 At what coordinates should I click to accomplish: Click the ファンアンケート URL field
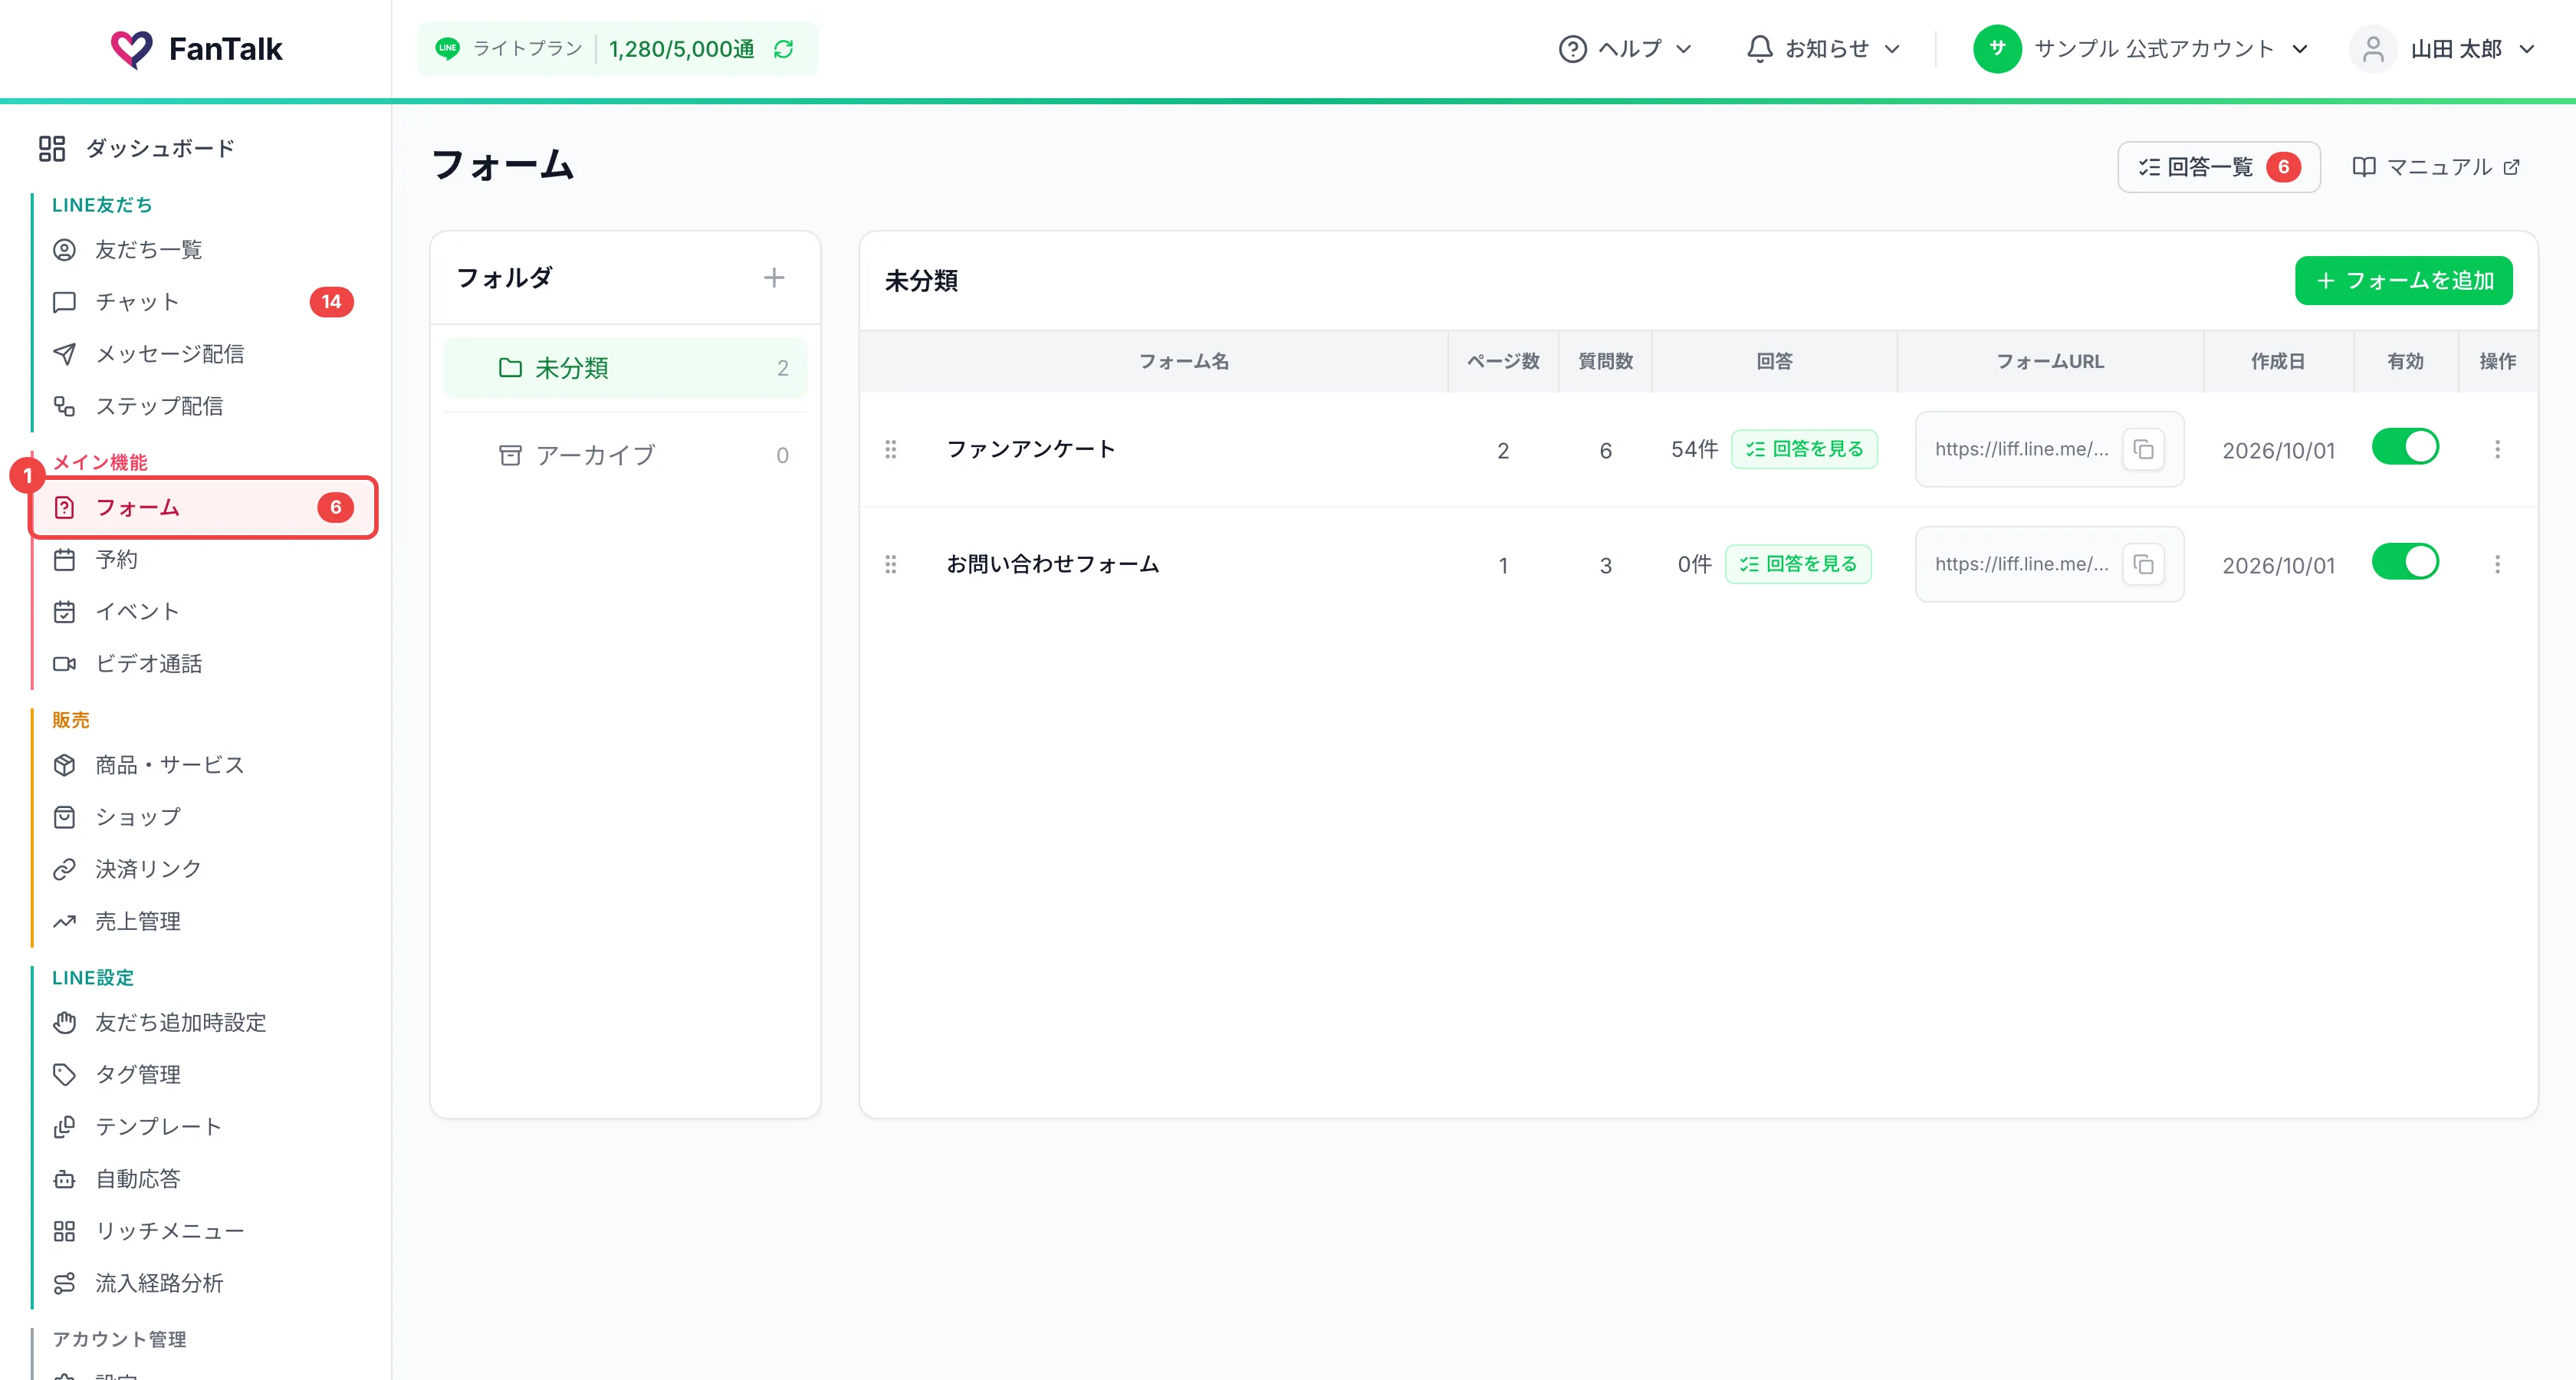pos(2049,450)
